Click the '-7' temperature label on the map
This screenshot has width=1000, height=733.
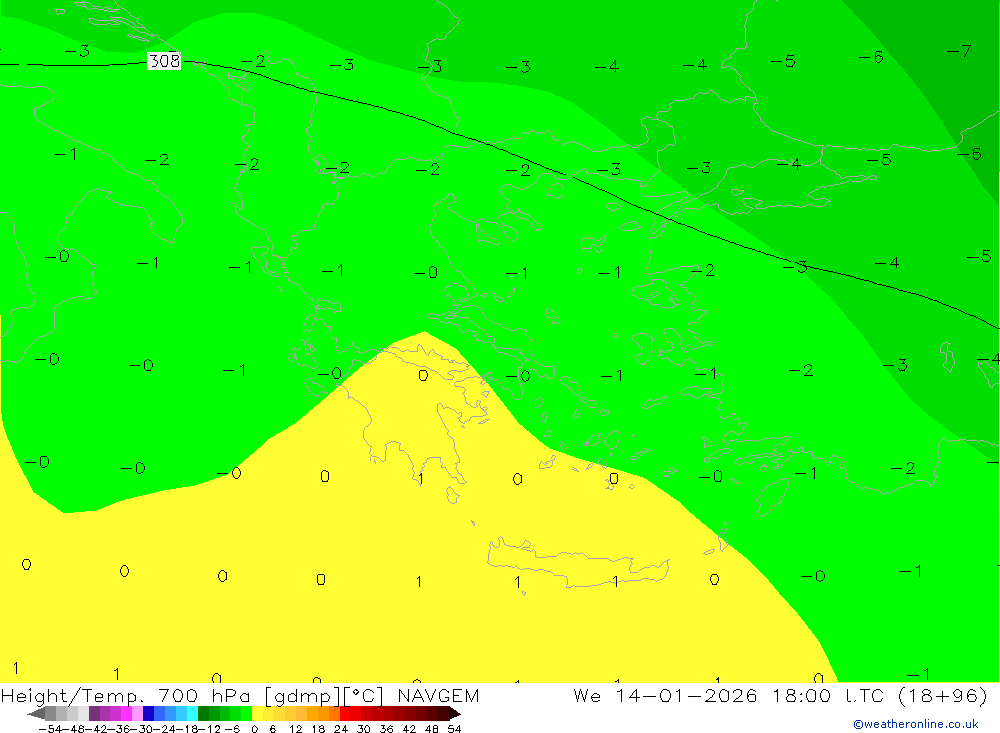click(959, 50)
